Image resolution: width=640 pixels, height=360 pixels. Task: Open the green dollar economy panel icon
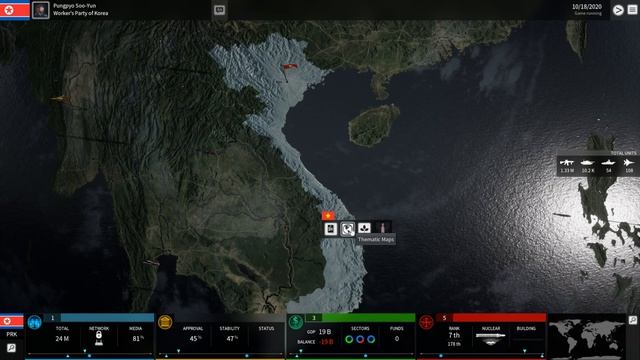pos(296,322)
